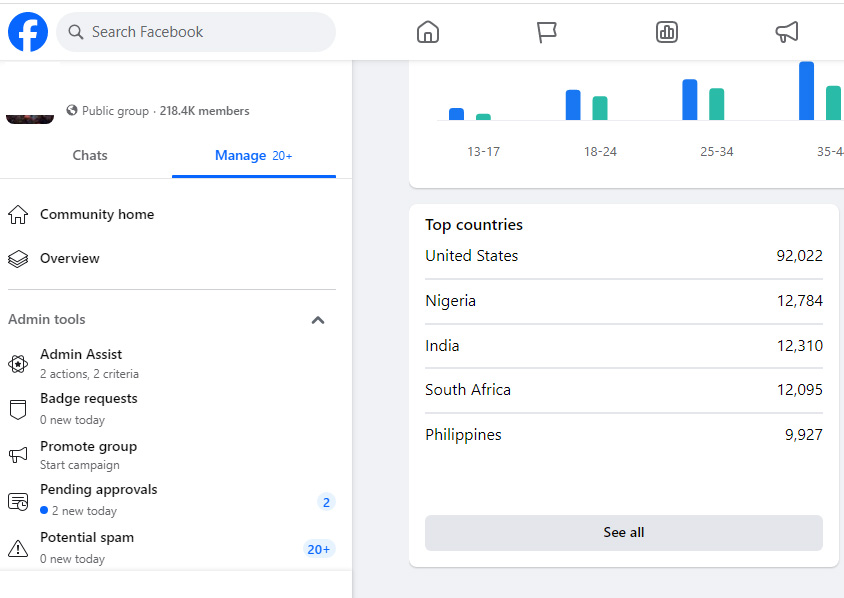The image size is (844, 598).
Task: Focus the Search Facebook field
Action: coord(196,32)
